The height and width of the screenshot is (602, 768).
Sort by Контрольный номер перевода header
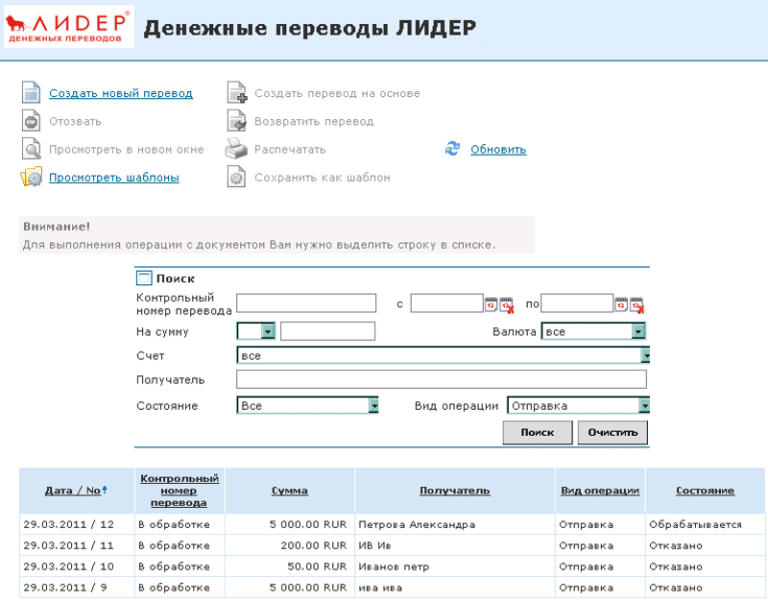pyautogui.click(x=179, y=490)
